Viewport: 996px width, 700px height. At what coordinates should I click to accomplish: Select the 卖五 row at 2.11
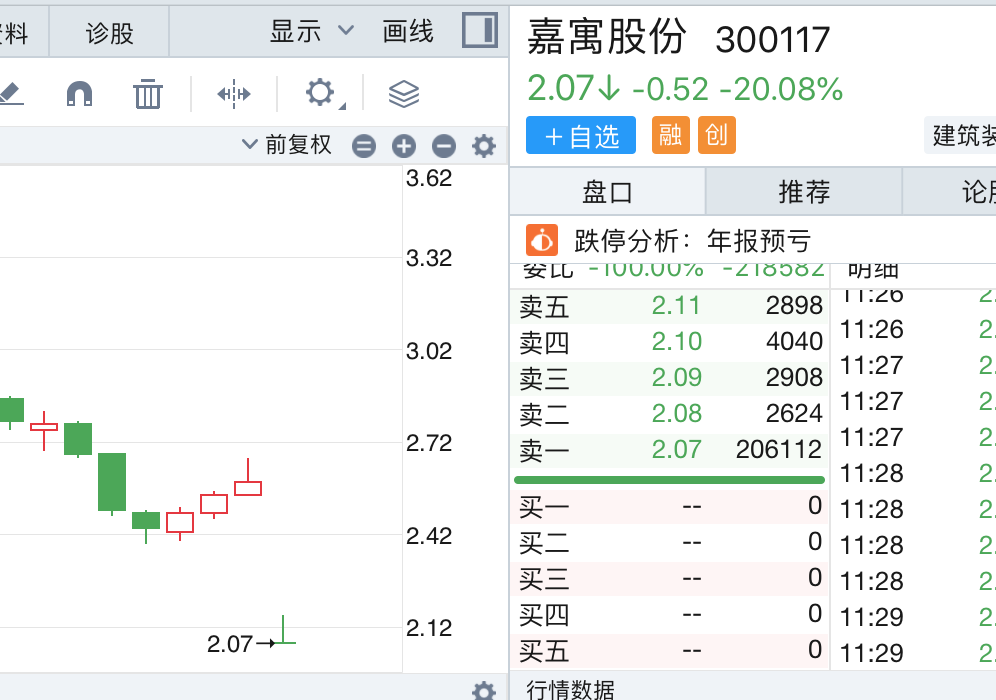(x=670, y=306)
